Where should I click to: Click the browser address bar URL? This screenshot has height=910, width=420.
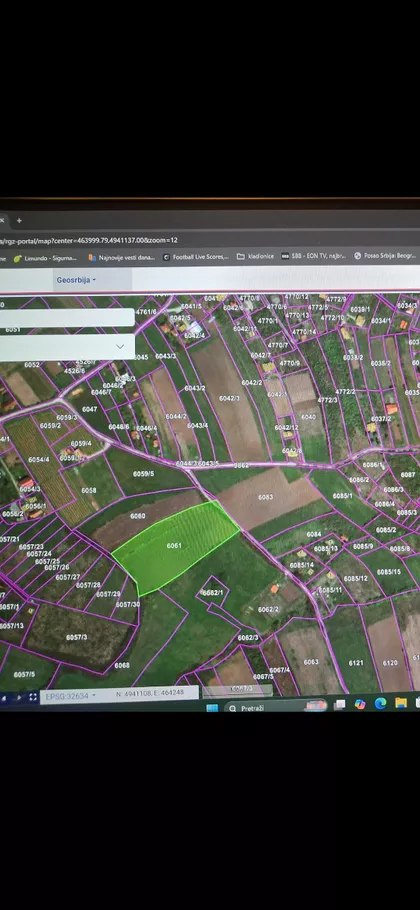pyautogui.click(x=88, y=240)
